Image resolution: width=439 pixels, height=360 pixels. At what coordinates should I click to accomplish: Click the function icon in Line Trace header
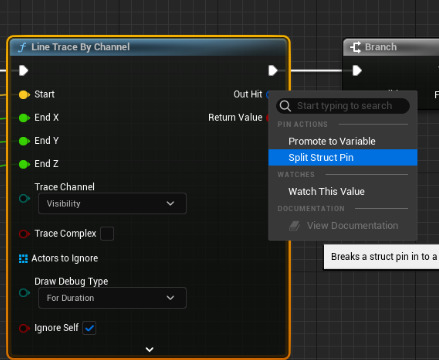[22, 47]
